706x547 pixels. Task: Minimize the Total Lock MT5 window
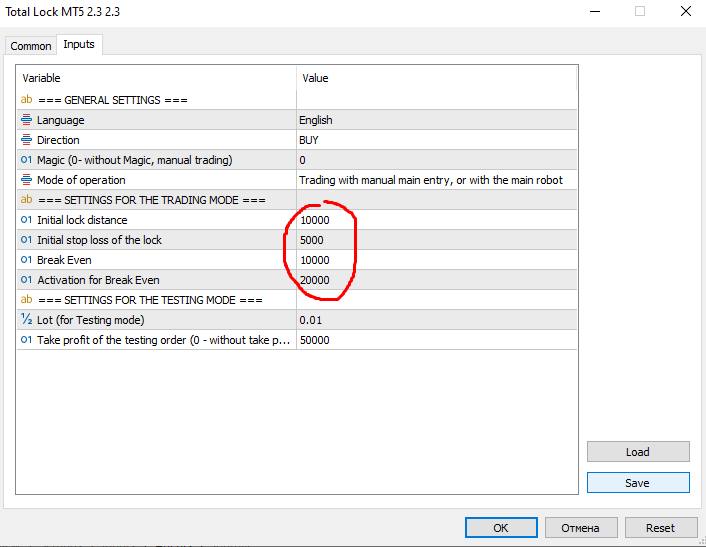coord(595,11)
